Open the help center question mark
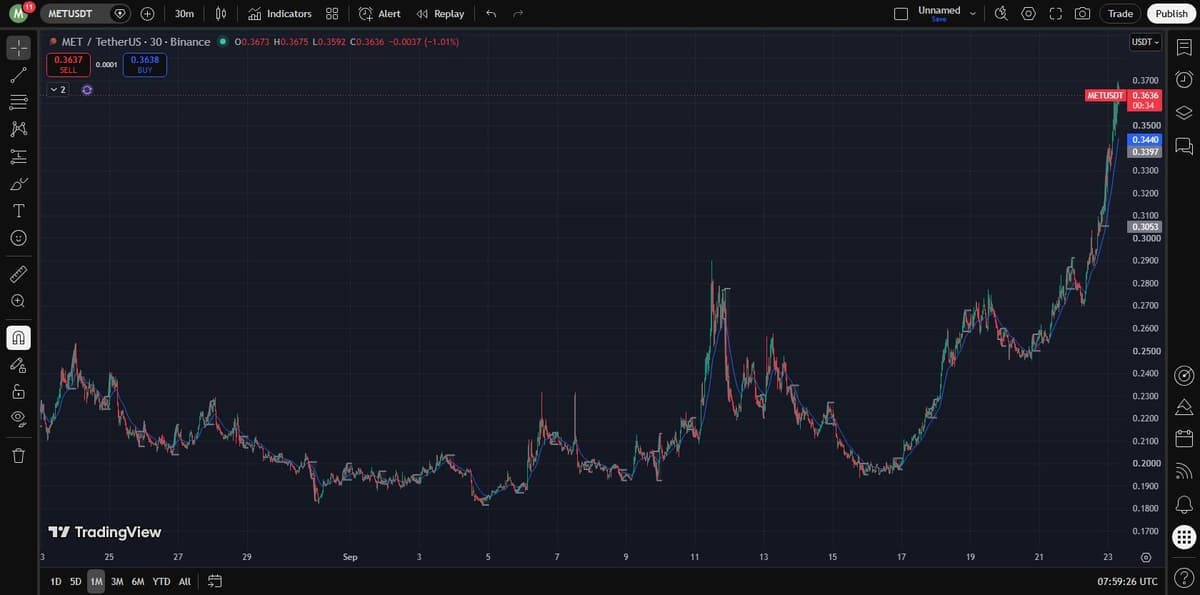 (x=1183, y=577)
